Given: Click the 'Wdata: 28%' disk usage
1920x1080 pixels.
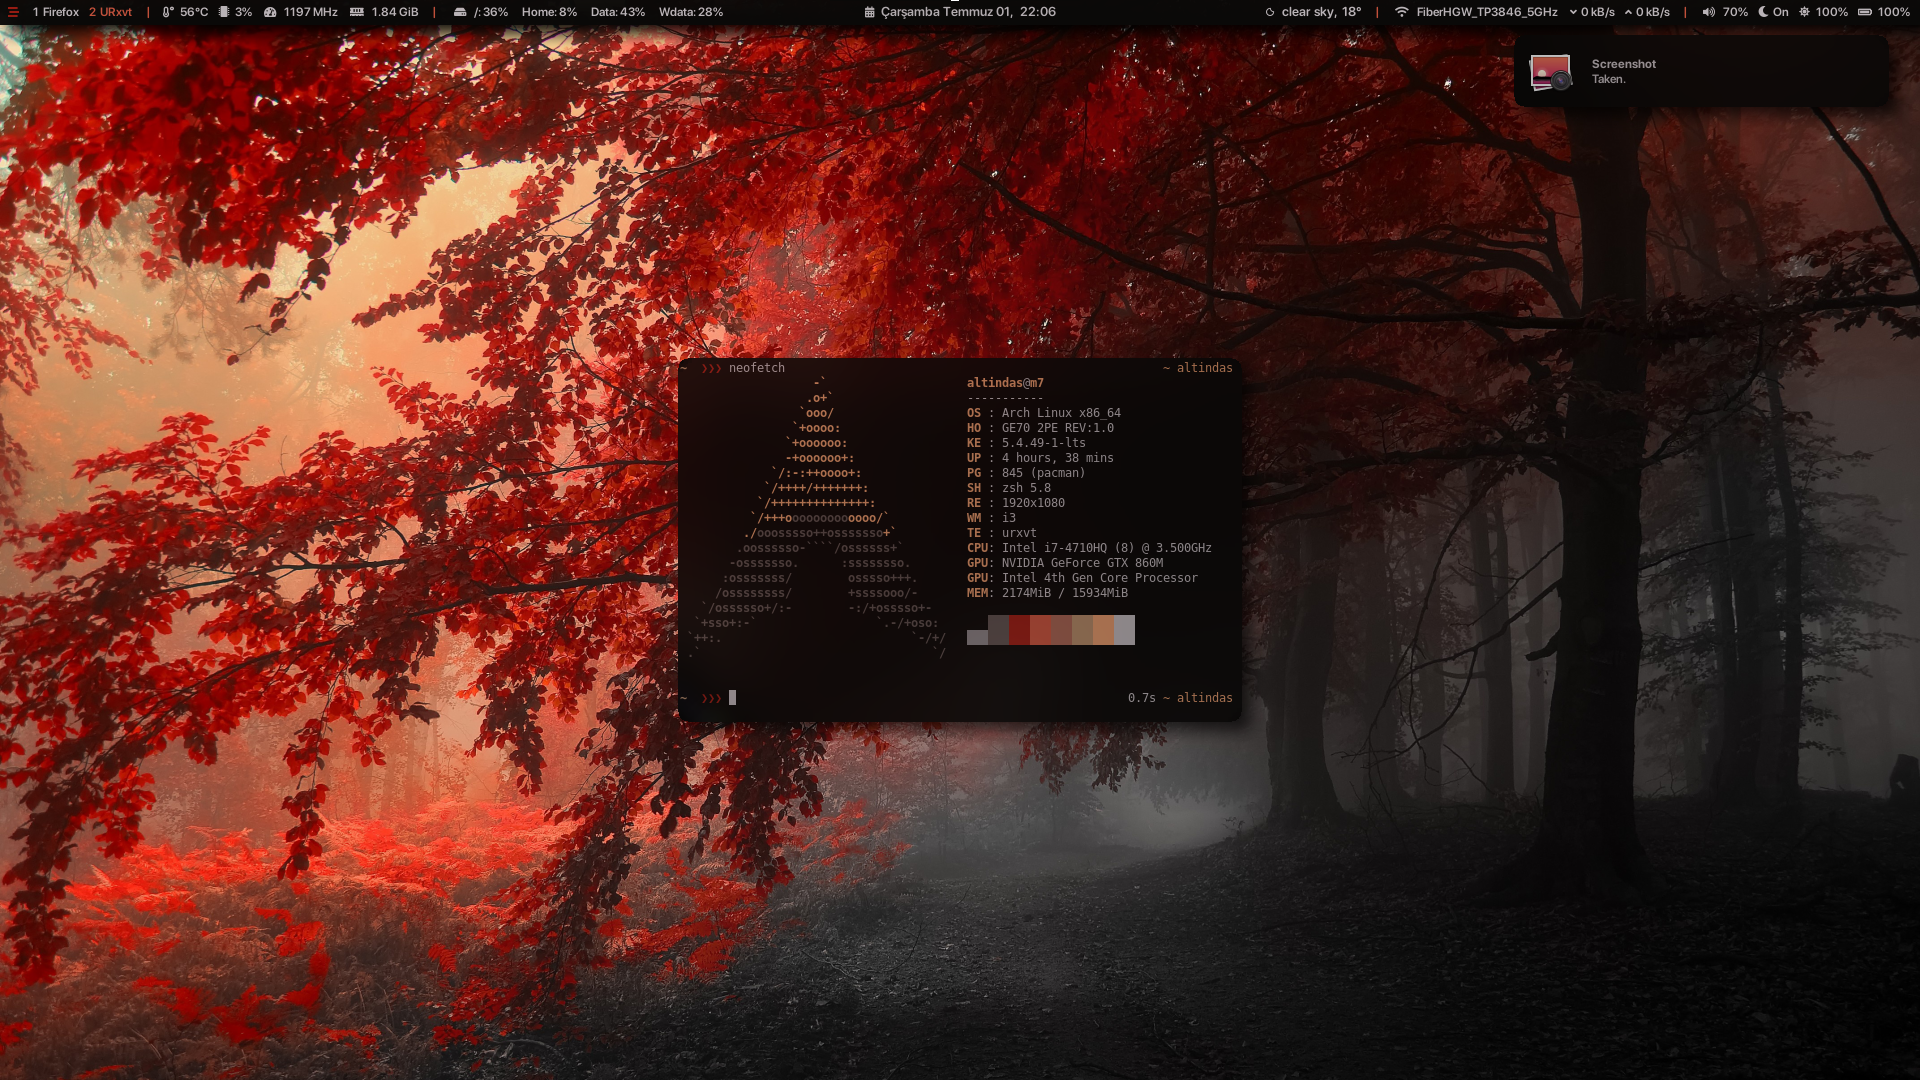Looking at the screenshot, I should (691, 12).
